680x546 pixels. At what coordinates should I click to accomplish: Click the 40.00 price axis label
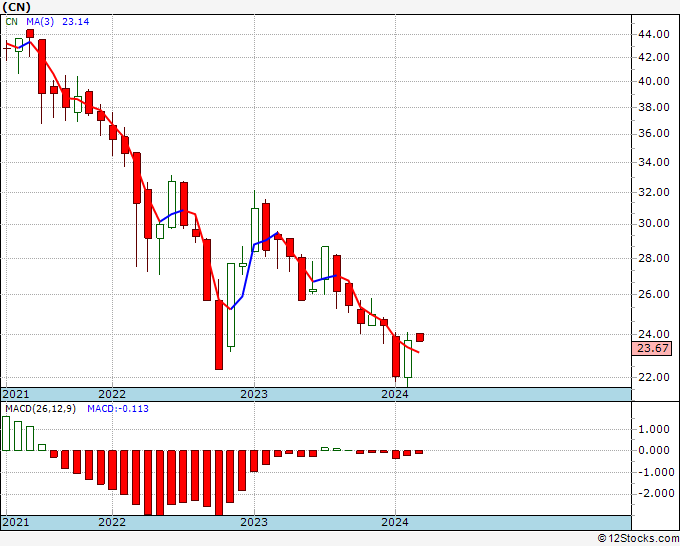click(x=653, y=81)
